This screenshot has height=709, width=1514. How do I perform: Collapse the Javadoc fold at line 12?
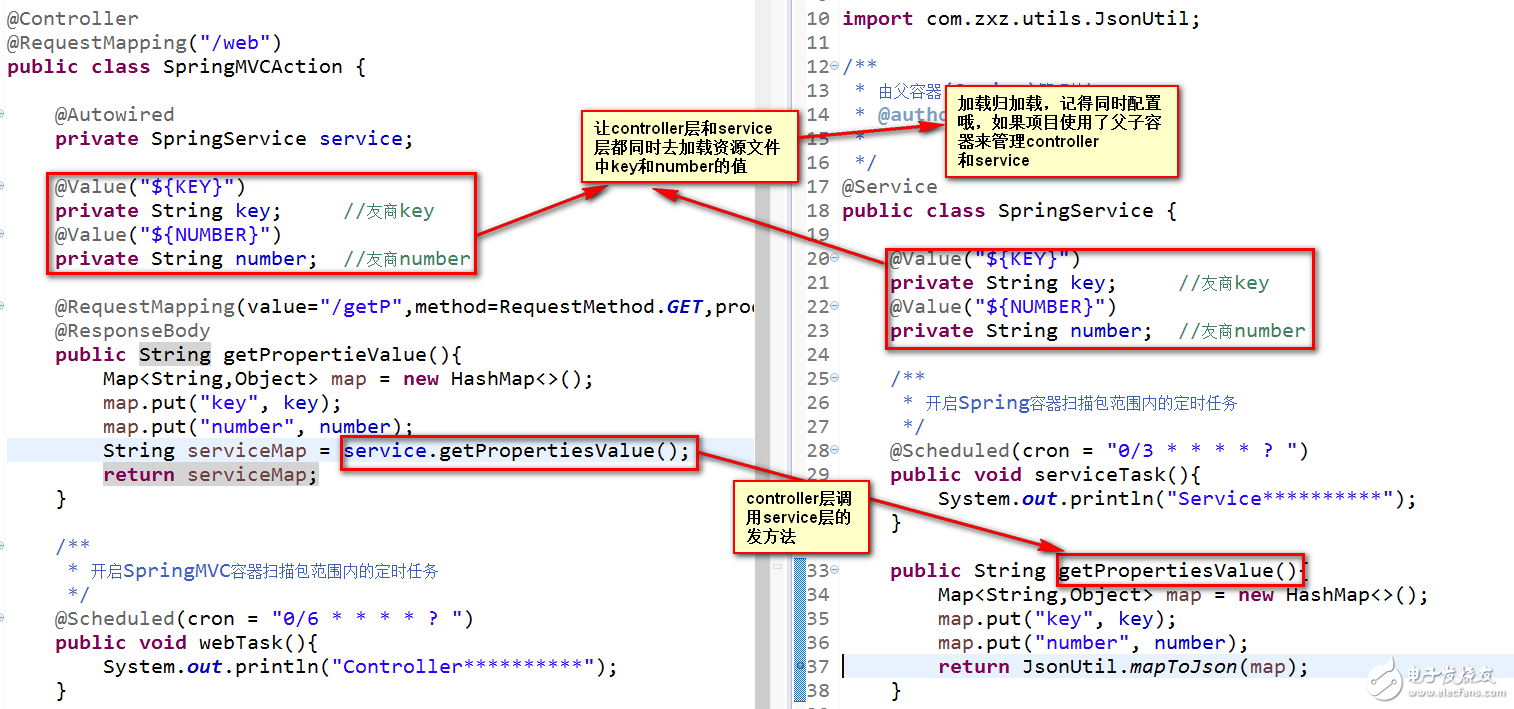[x=834, y=67]
